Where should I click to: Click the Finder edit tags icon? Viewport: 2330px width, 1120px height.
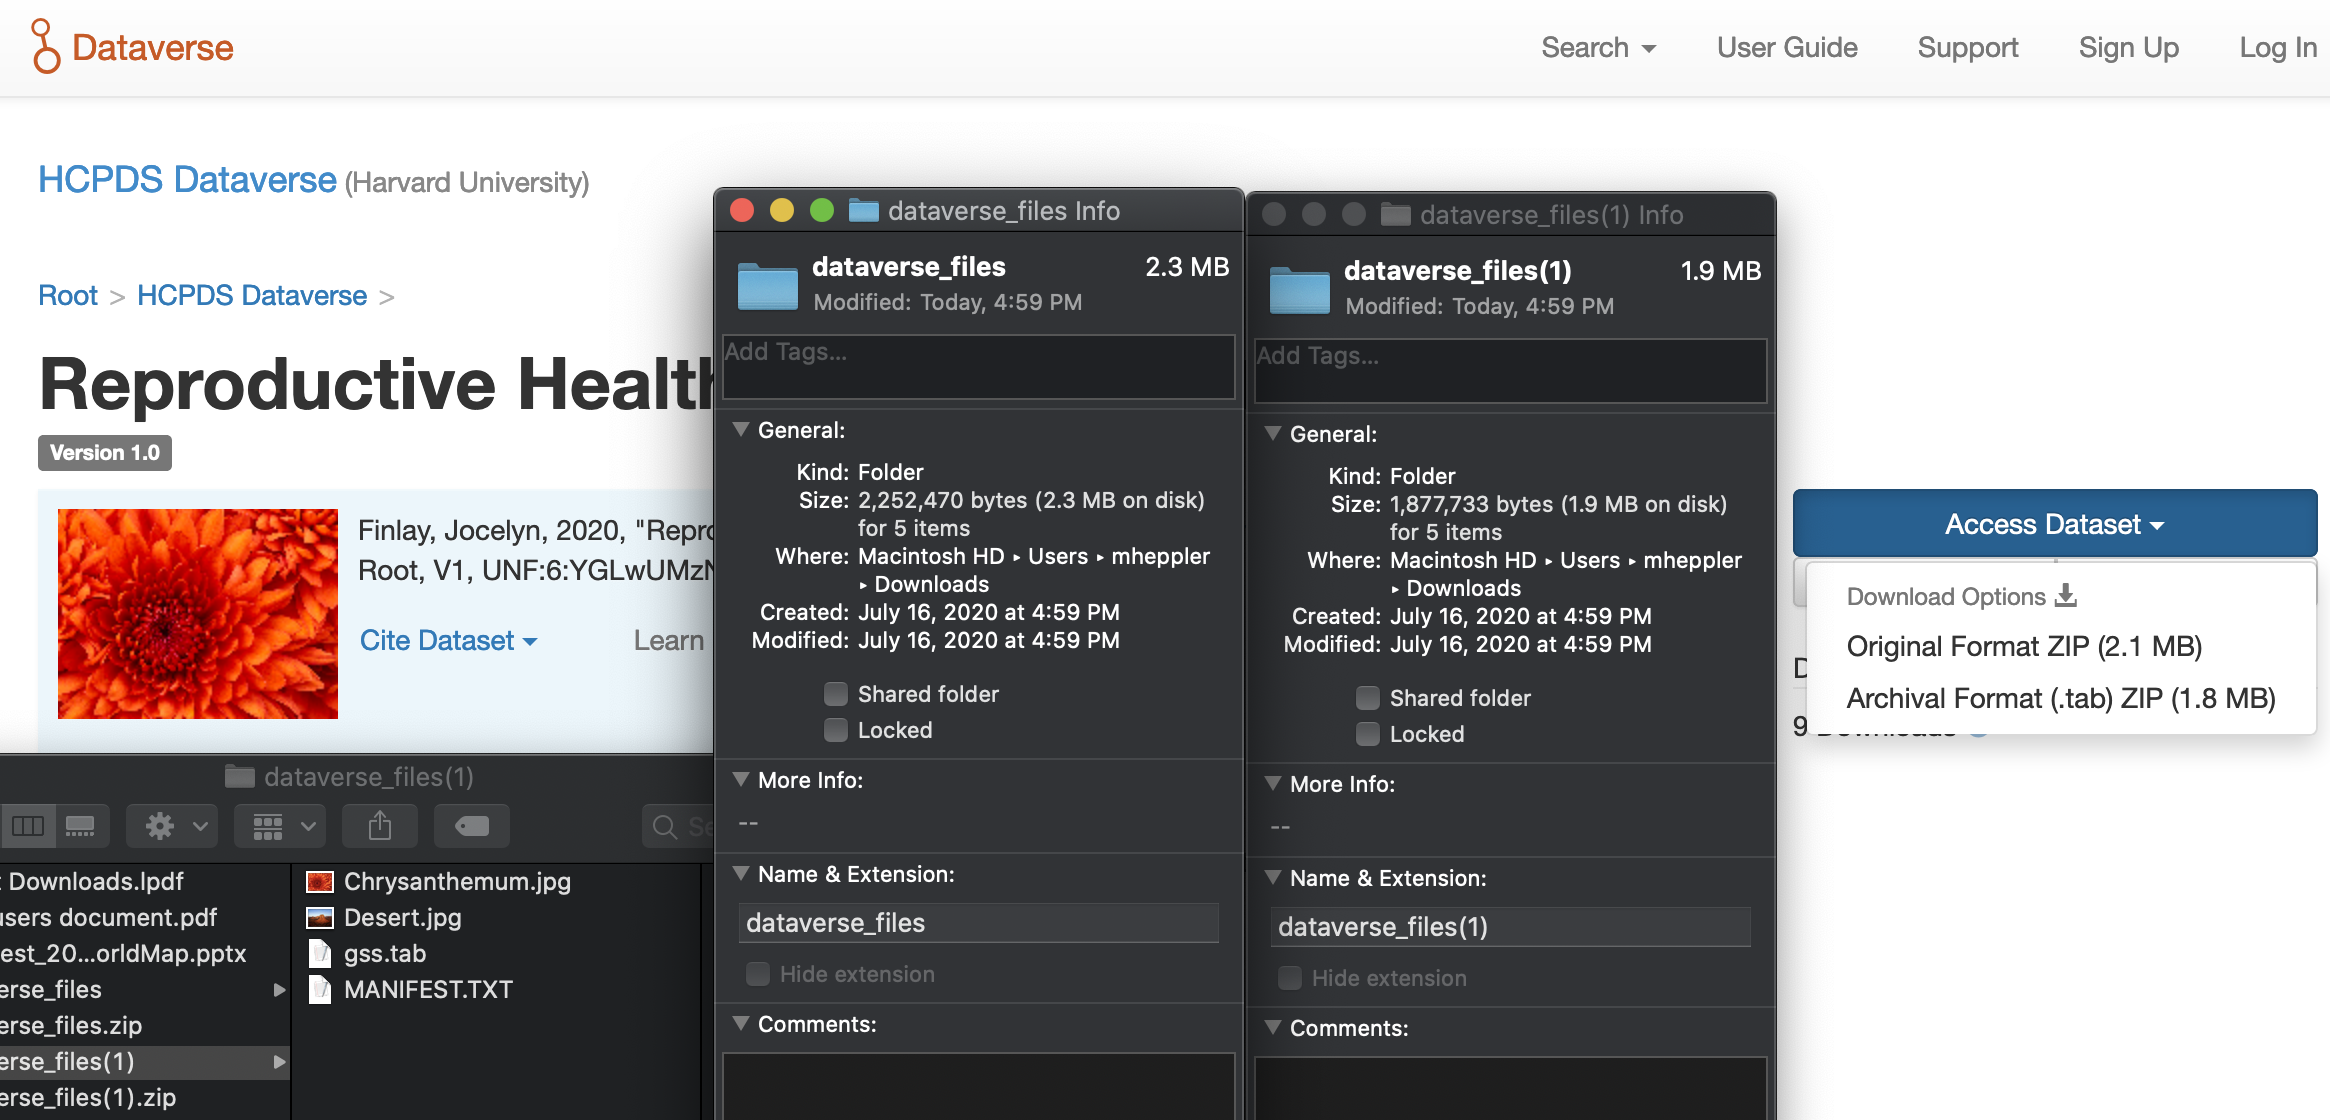click(472, 826)
